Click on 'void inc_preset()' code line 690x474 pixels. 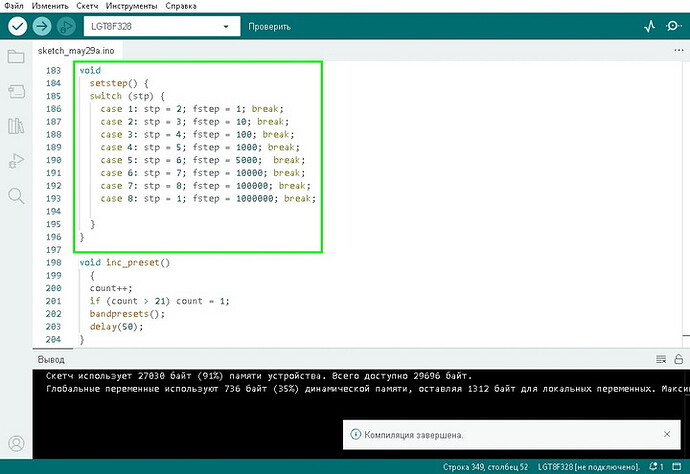point(125,263)
